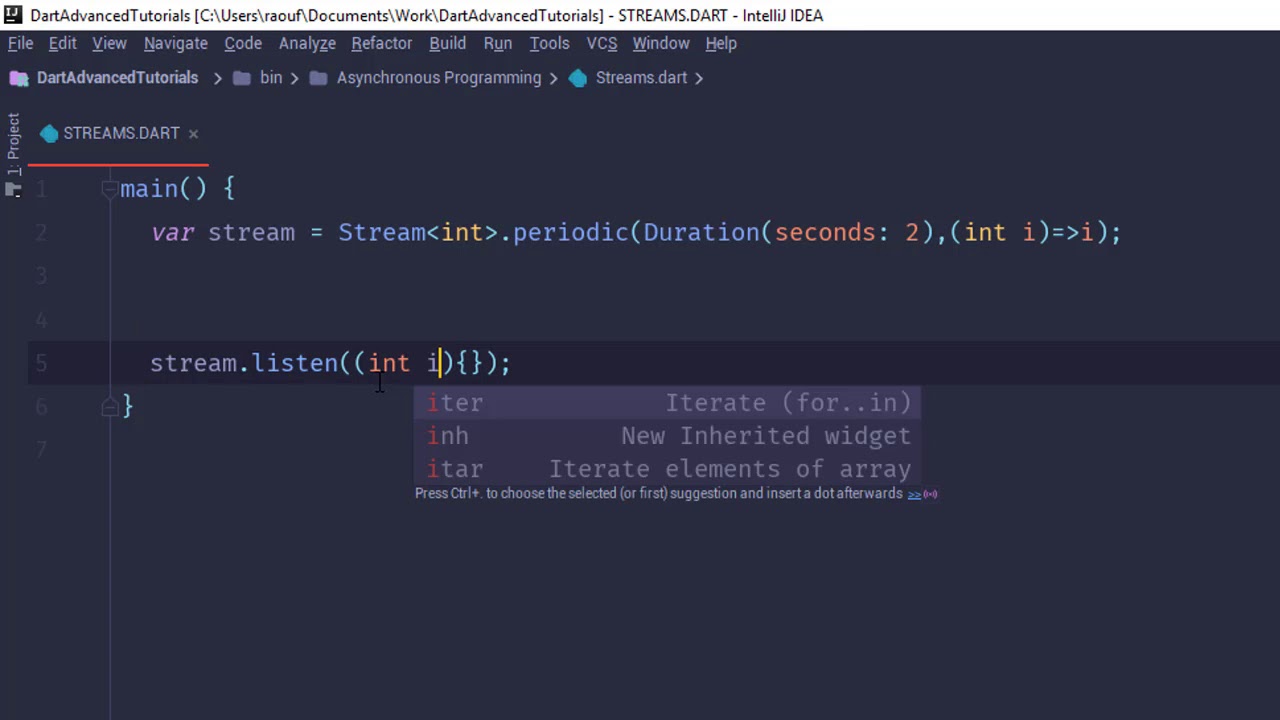Open the VCS menu
Screen dimensions: 1280x720
pos(601,44)
